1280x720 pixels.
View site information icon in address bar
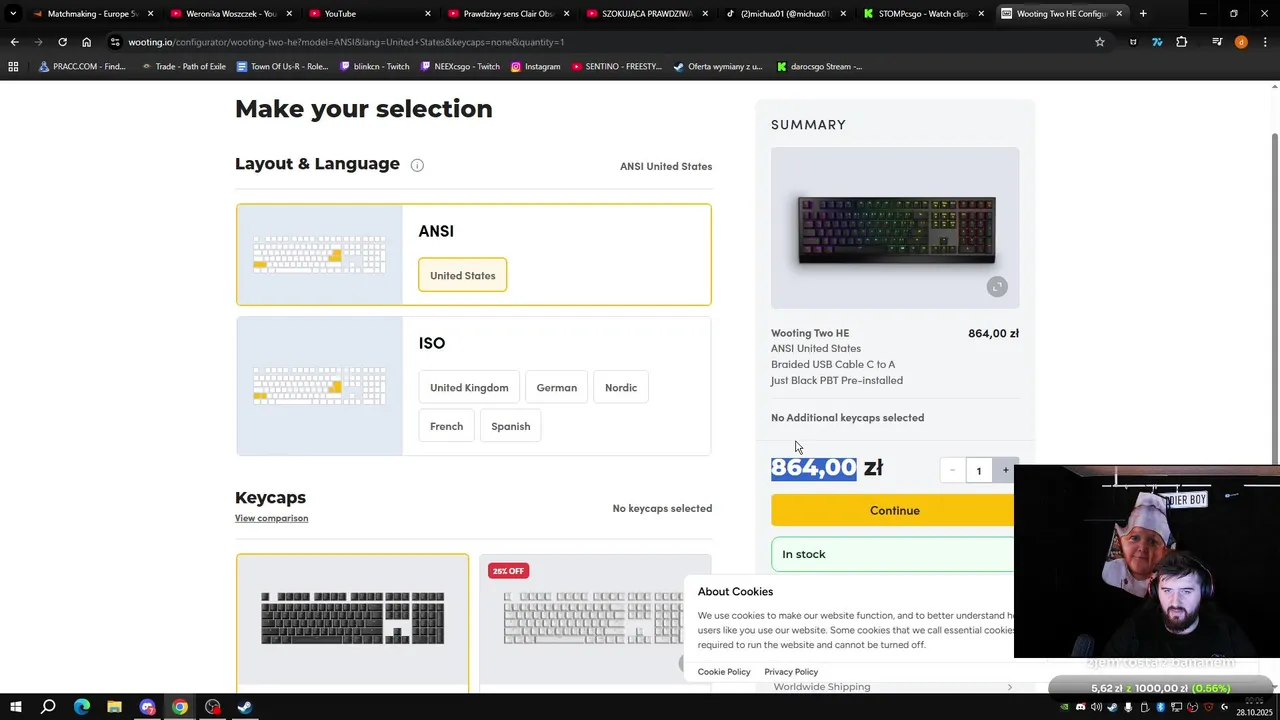pos(116,42)
